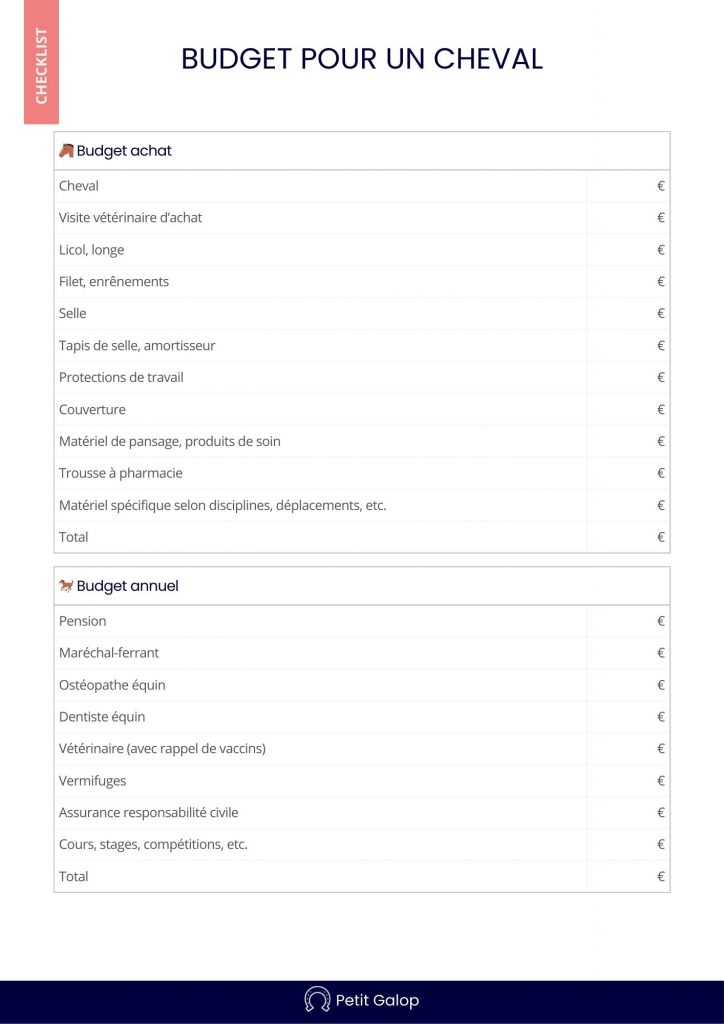Click the Selle amount field
Screen dimensions: 724x1024
click(627, 314)
